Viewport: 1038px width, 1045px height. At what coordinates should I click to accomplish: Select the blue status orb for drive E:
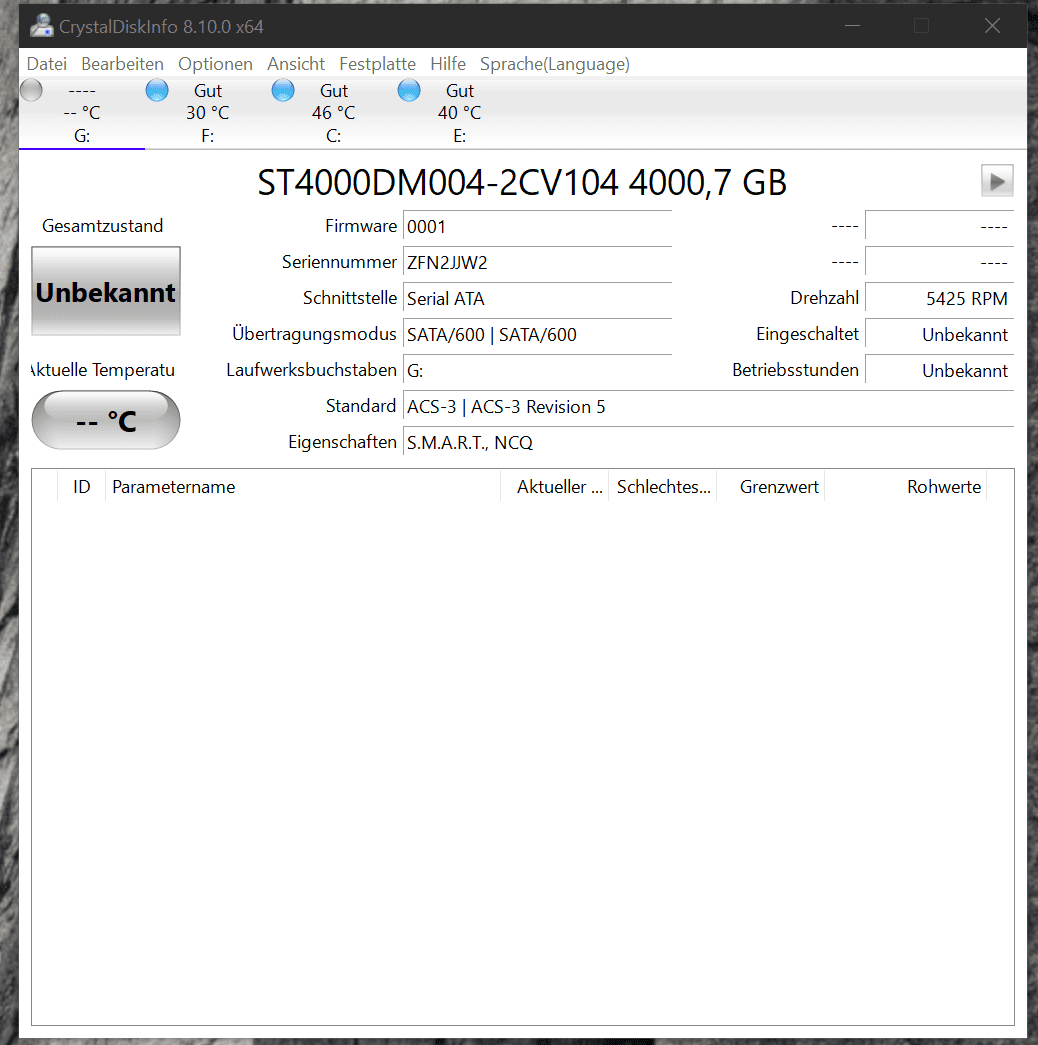coord(409,90)
